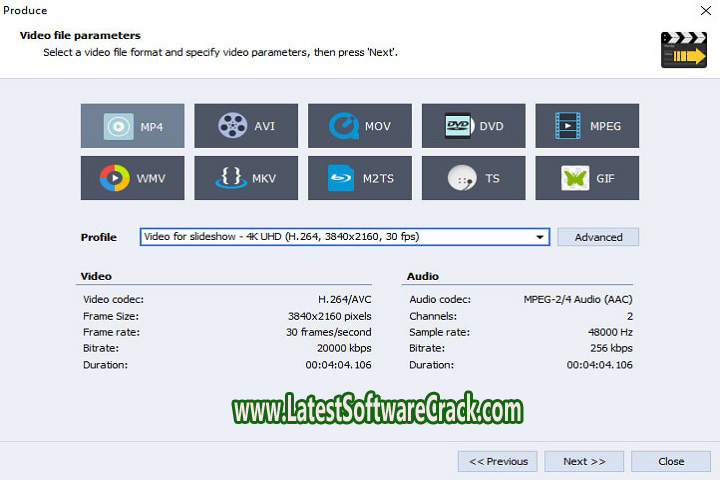
Task: Click the H.264/AVC video codec value
Action: (344, 299)
